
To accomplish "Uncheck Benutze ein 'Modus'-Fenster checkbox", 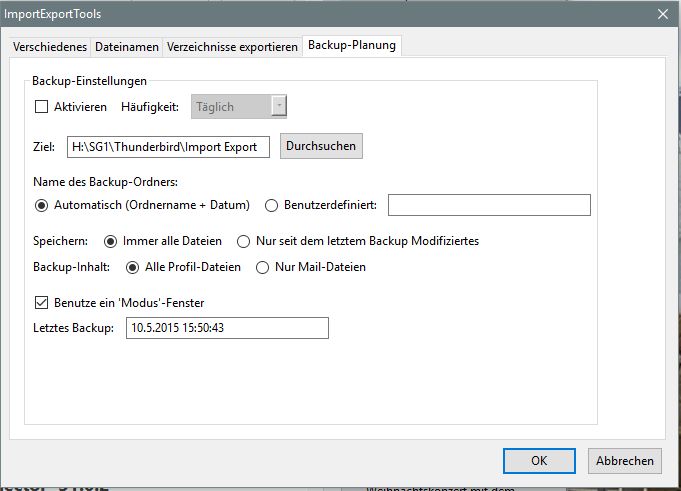I will (x=41, y=303).
